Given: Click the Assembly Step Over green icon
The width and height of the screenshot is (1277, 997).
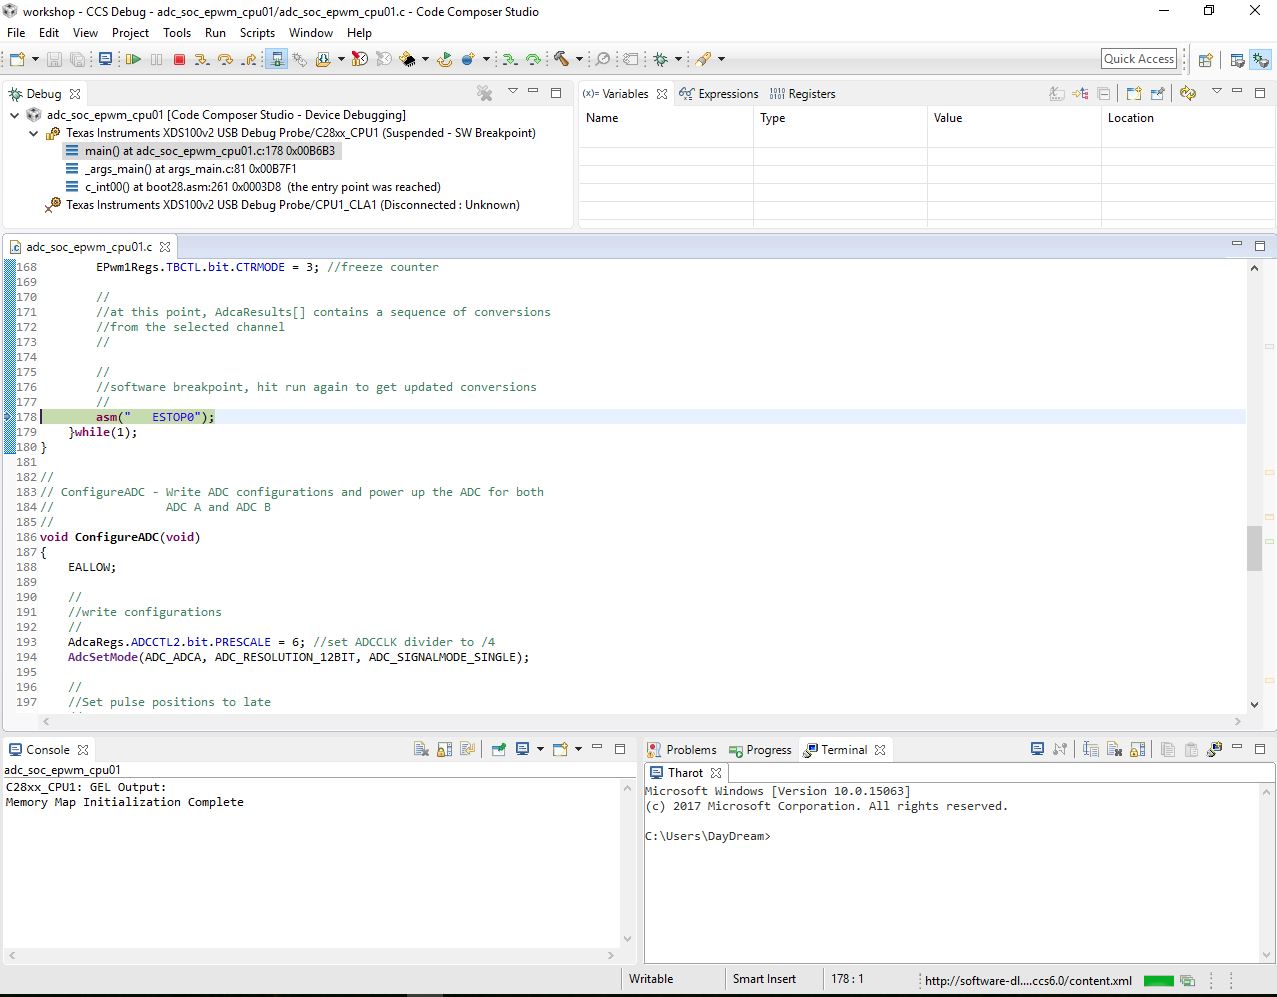Looking at the screenshot, I should [x=533, y=59].
